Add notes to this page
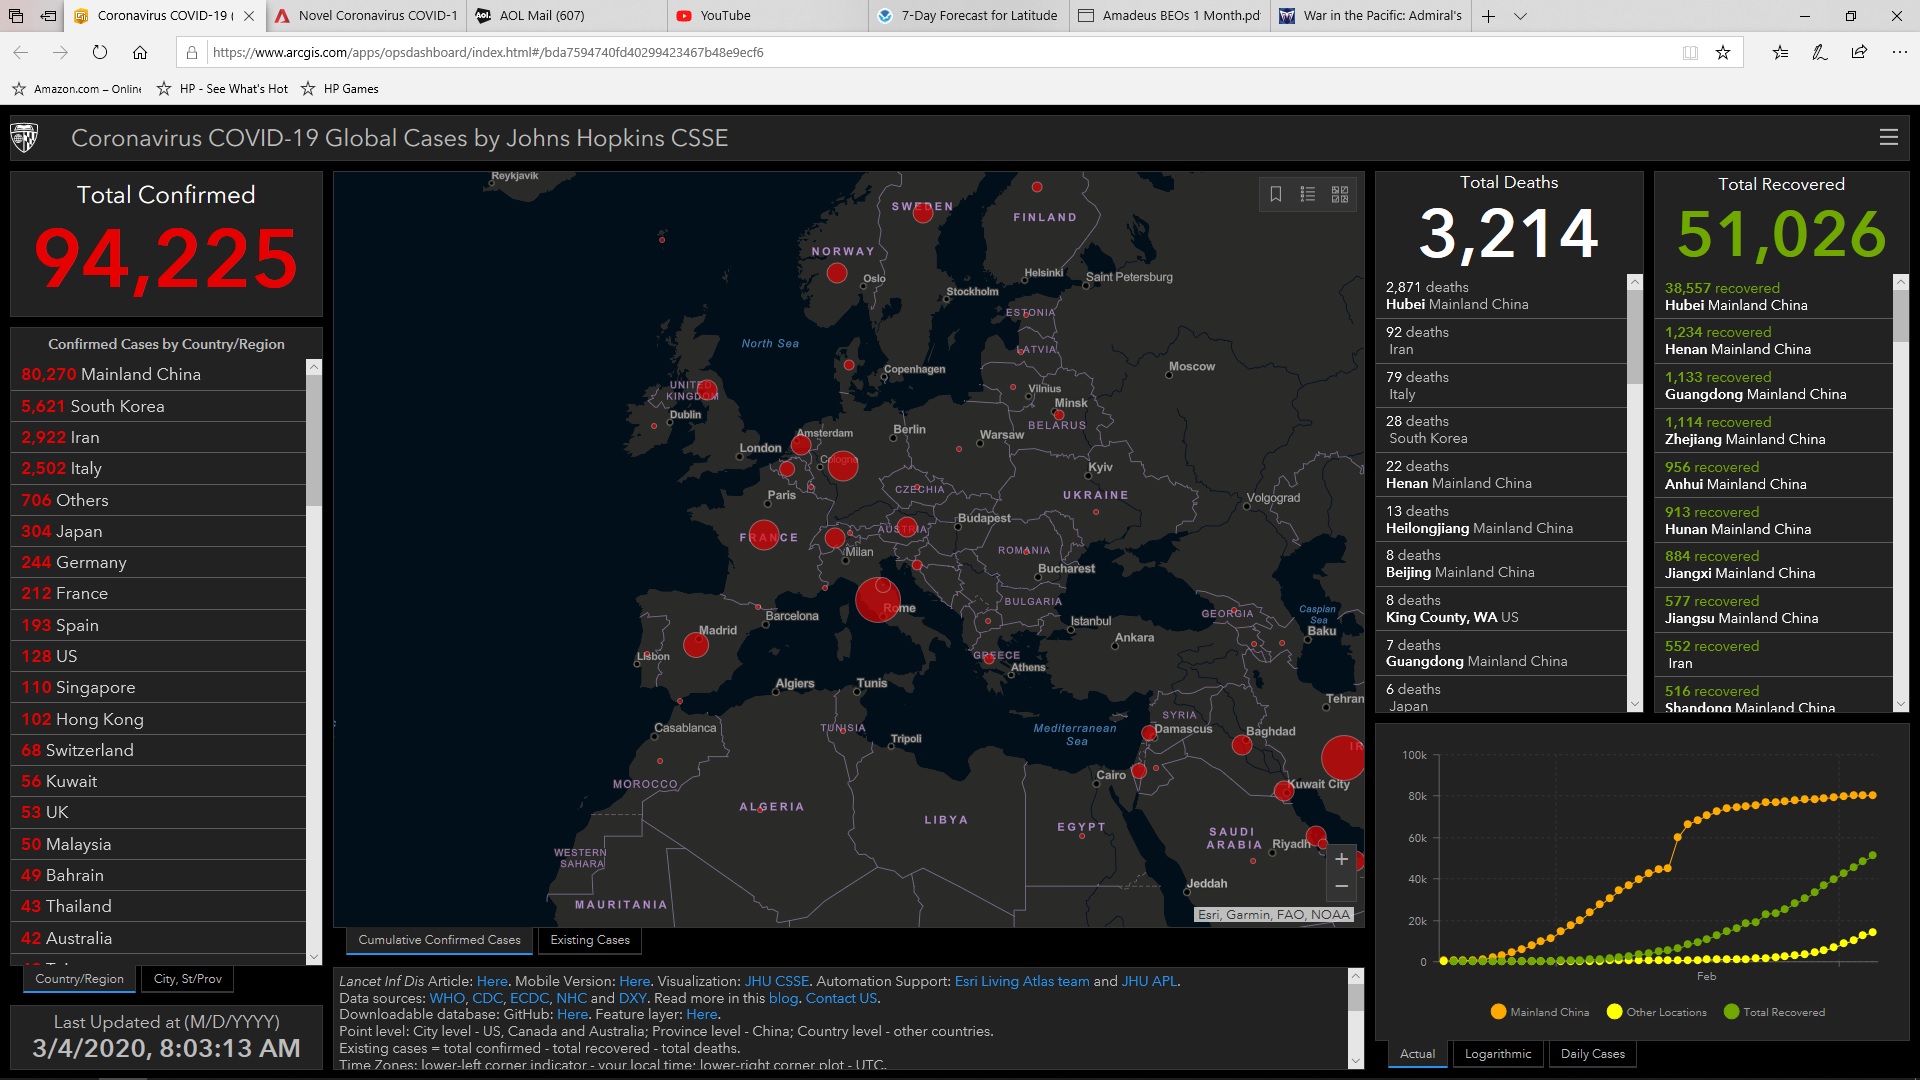 pos(1820,53)
